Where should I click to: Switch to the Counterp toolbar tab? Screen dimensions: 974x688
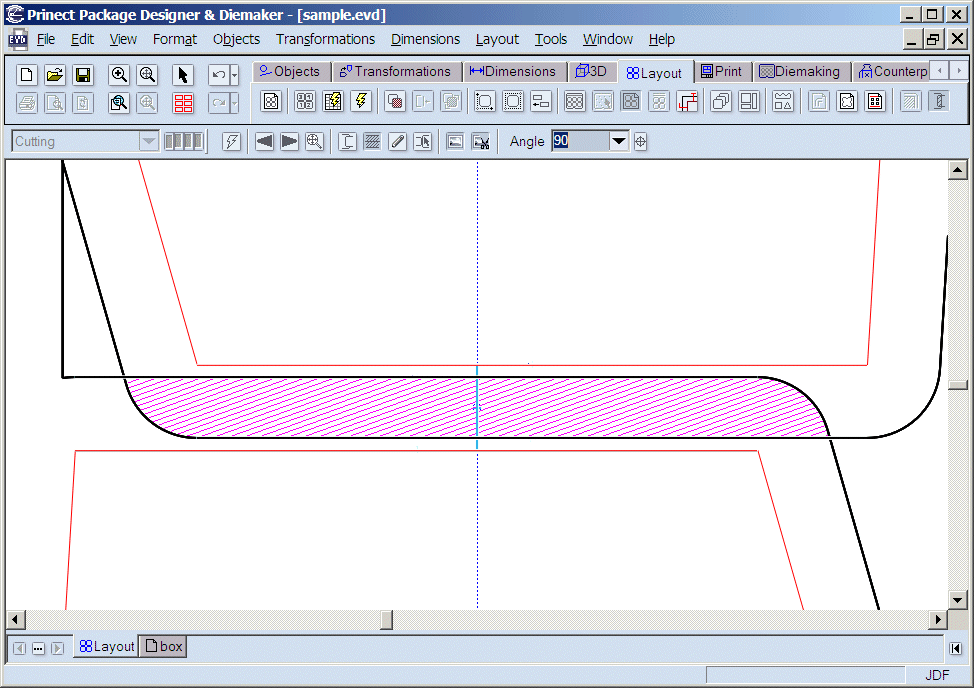(x=892, y=71)
